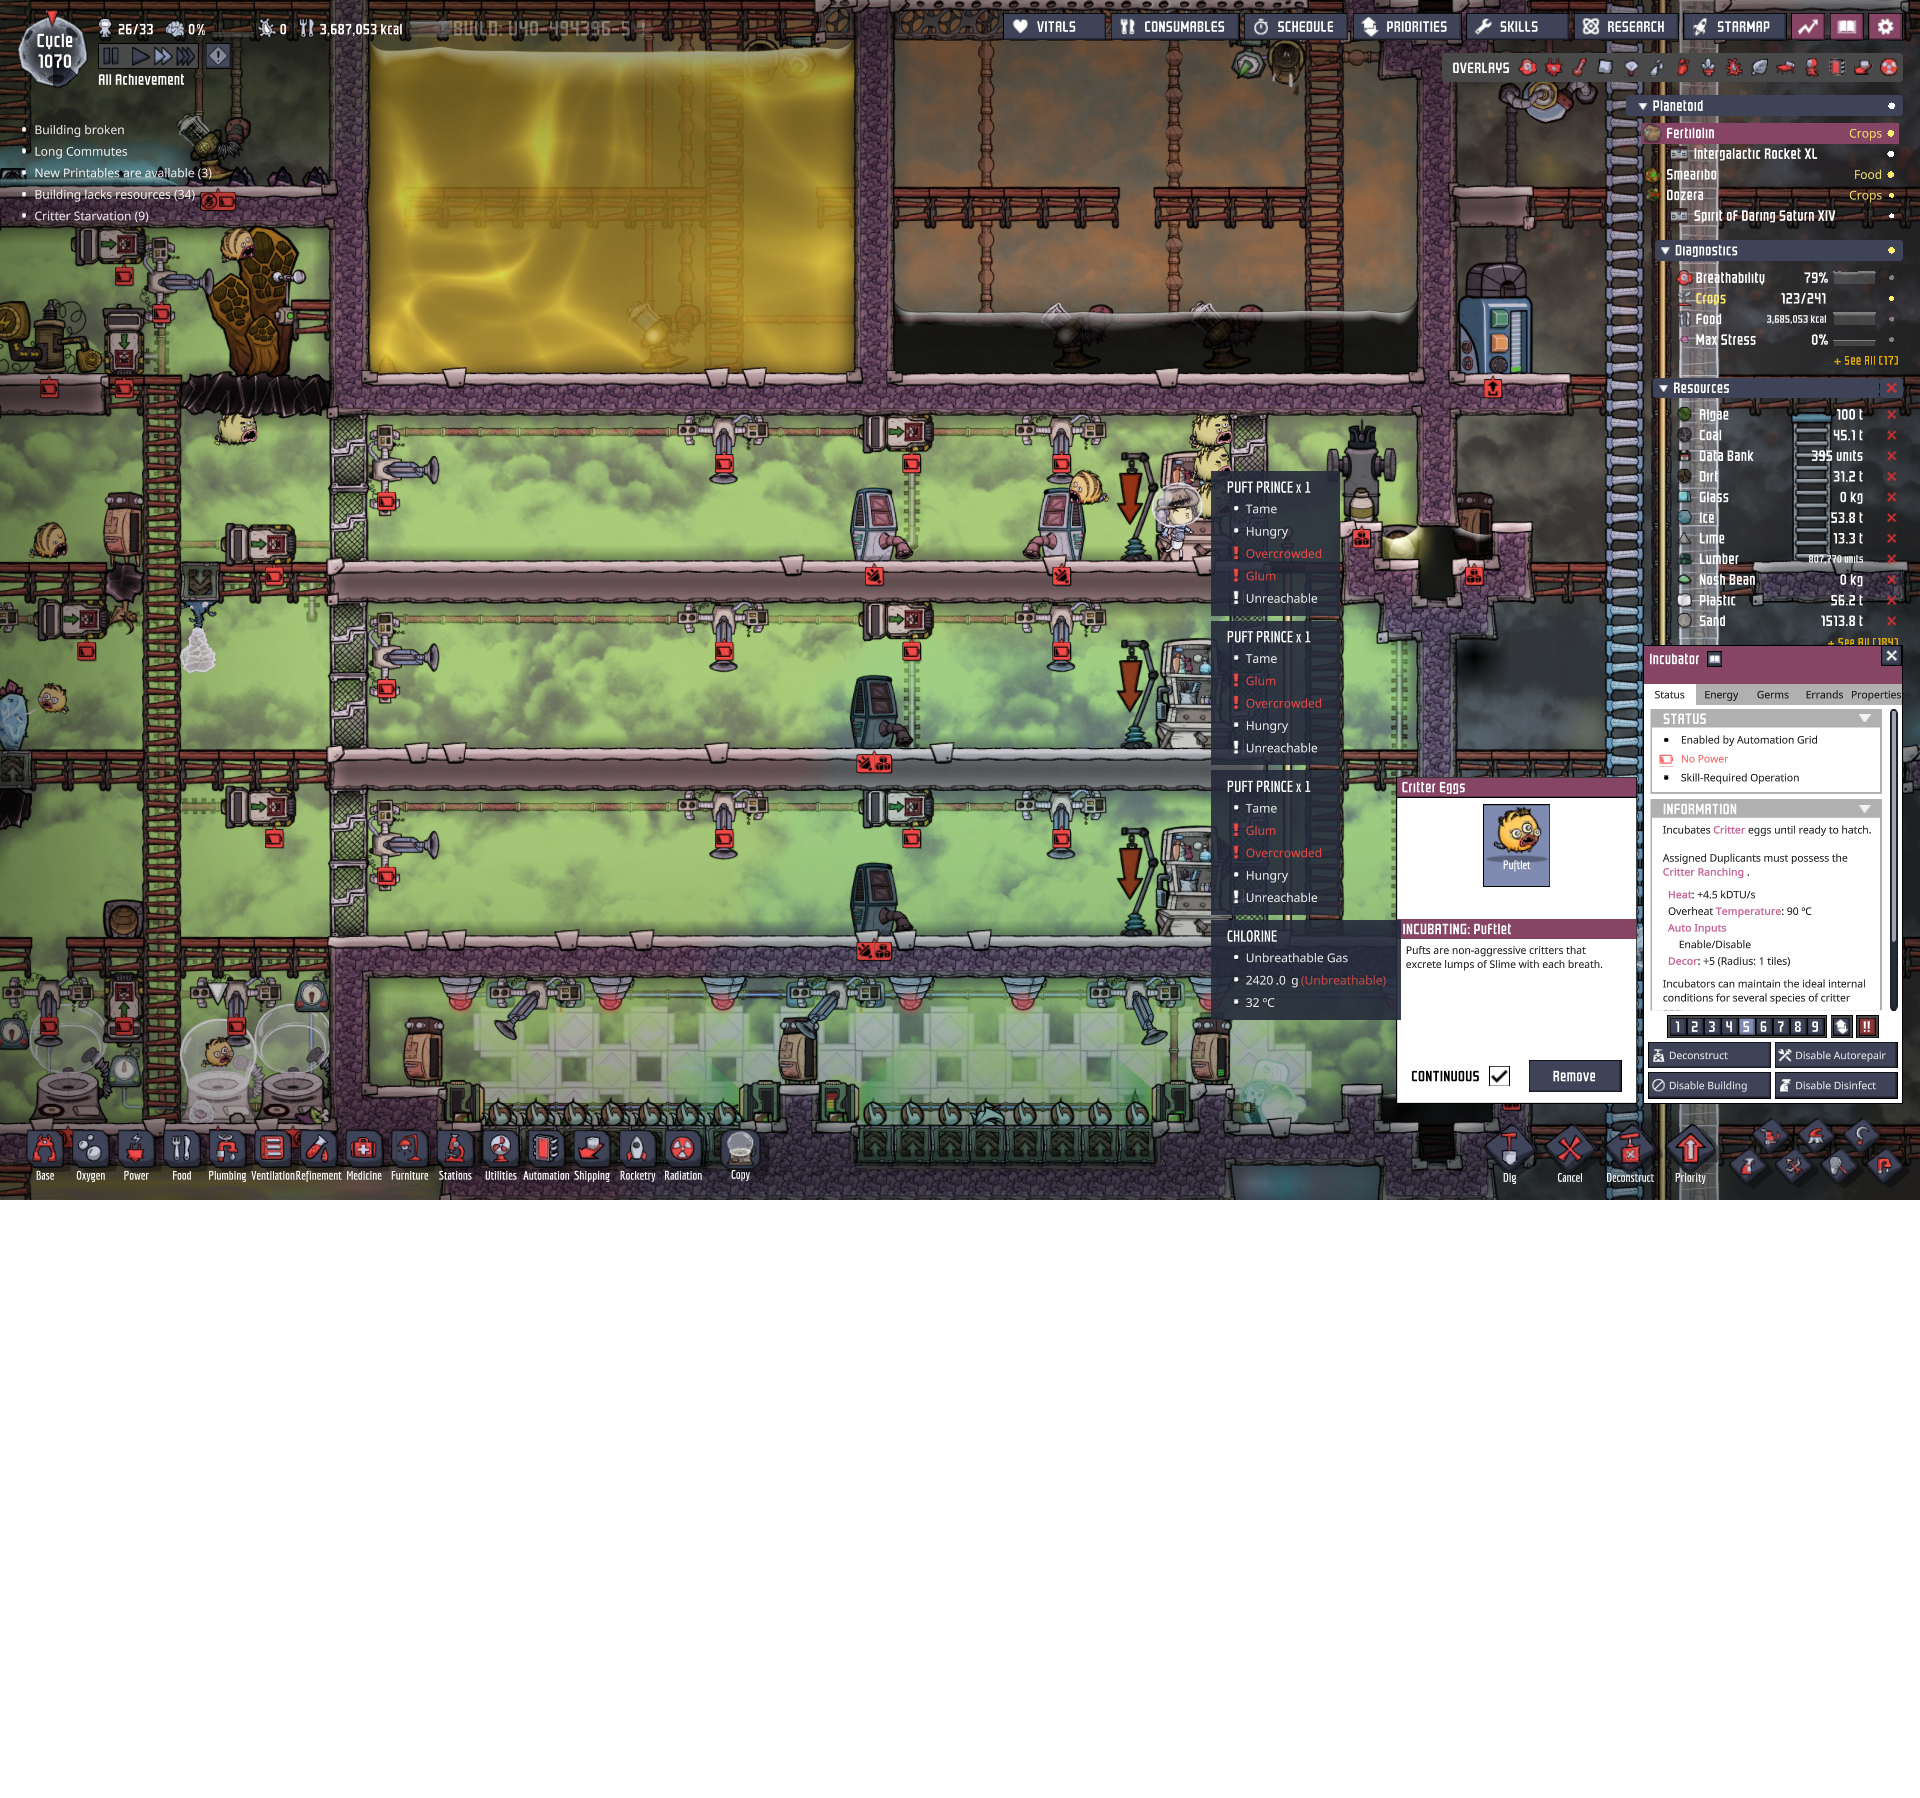Open the Research menu
The height and width of the screenshot is (1798, 1920).
pyautogui.click(x=1624, y=27)
